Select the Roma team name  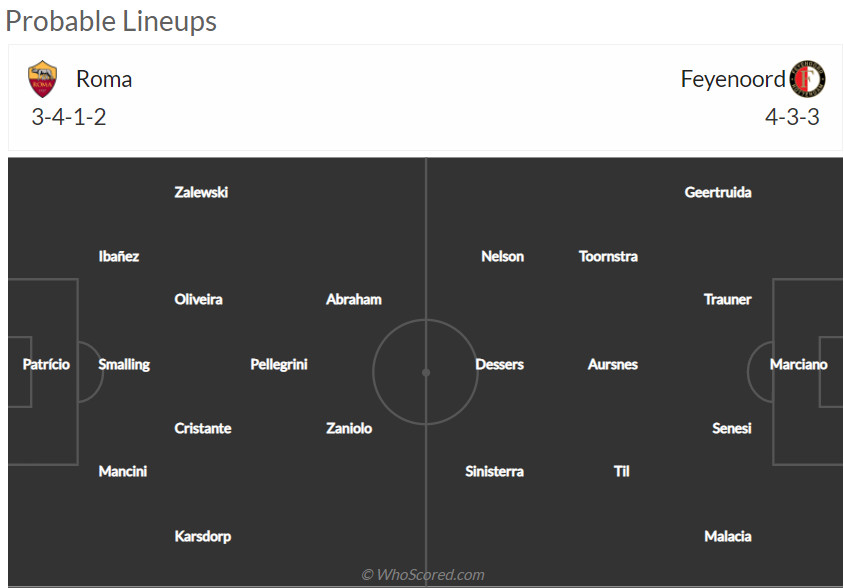104,79
